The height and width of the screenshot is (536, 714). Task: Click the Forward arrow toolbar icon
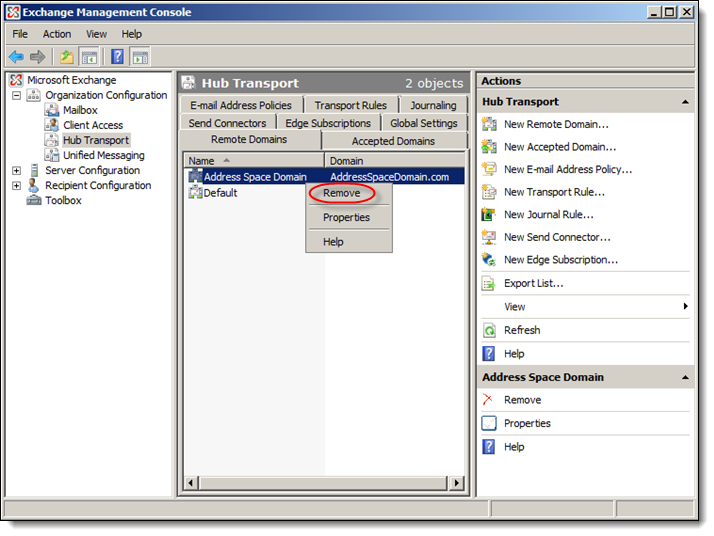point(37,57)
